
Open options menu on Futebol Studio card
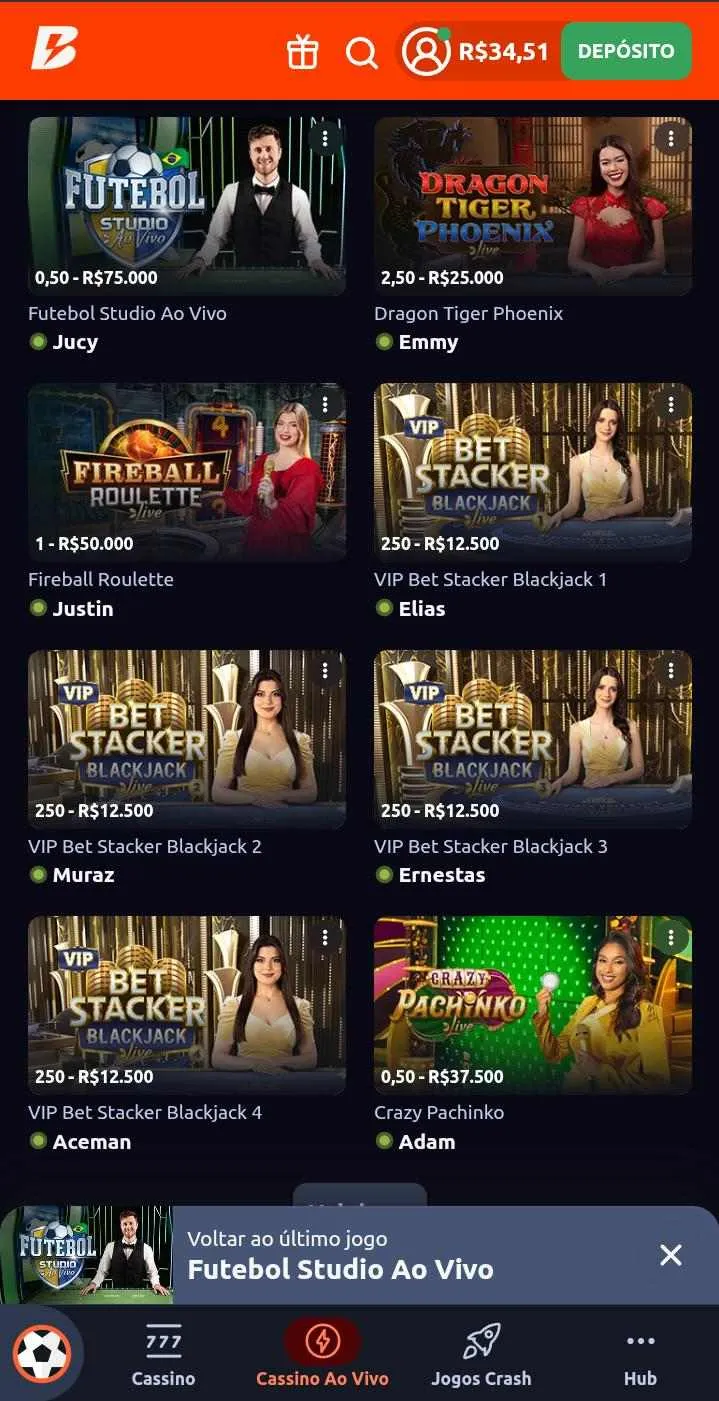pyautogui.click(x=325, y=138)
